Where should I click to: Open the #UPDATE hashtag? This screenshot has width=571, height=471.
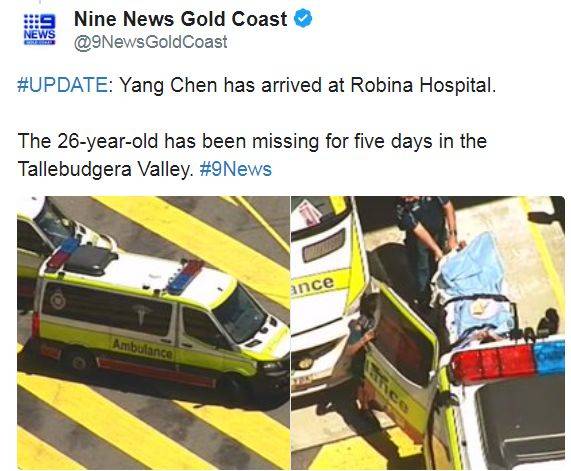click(62, 85)
